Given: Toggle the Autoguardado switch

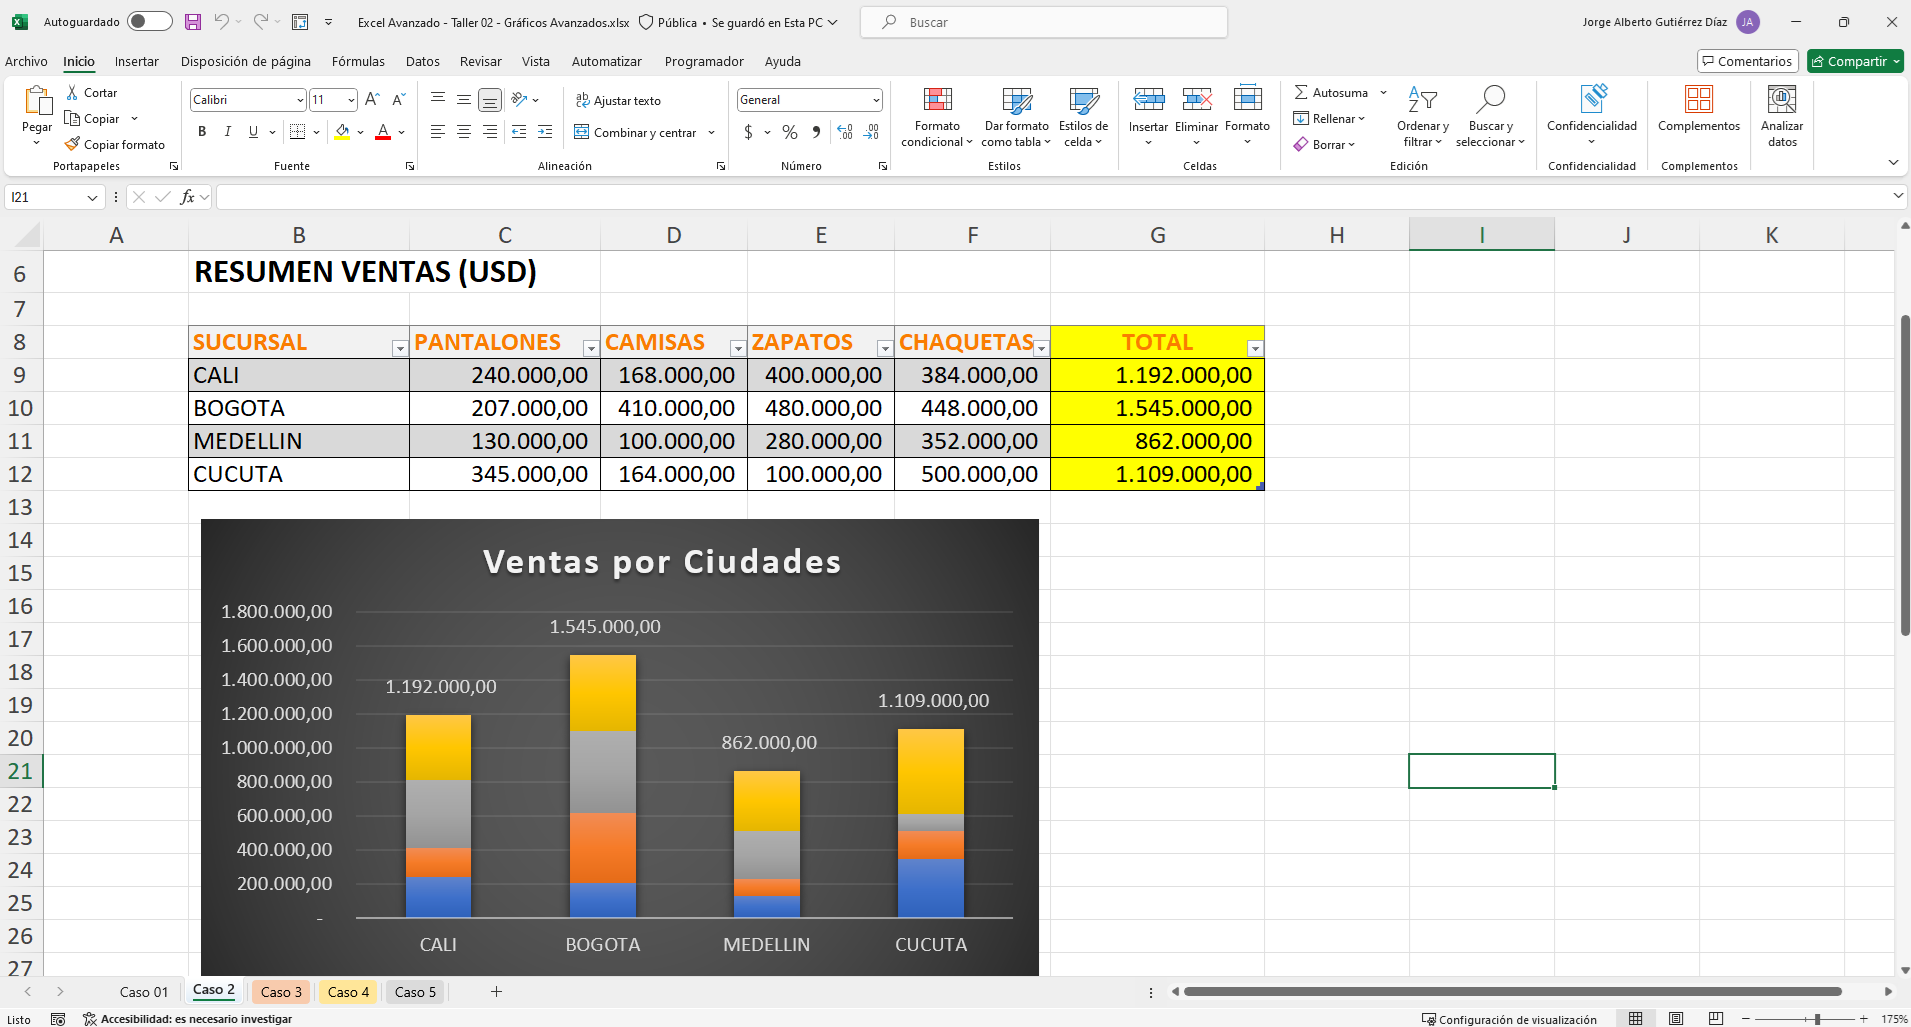Looking at the screenshot, I should point(149,22).
